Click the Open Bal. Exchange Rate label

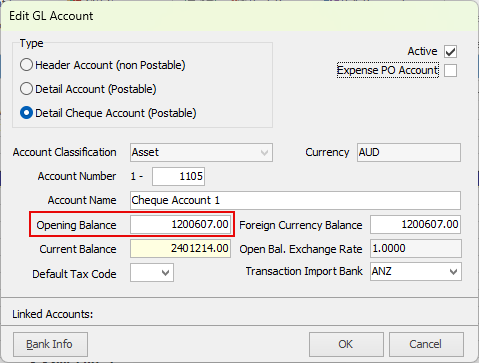(x=301, y=249)
